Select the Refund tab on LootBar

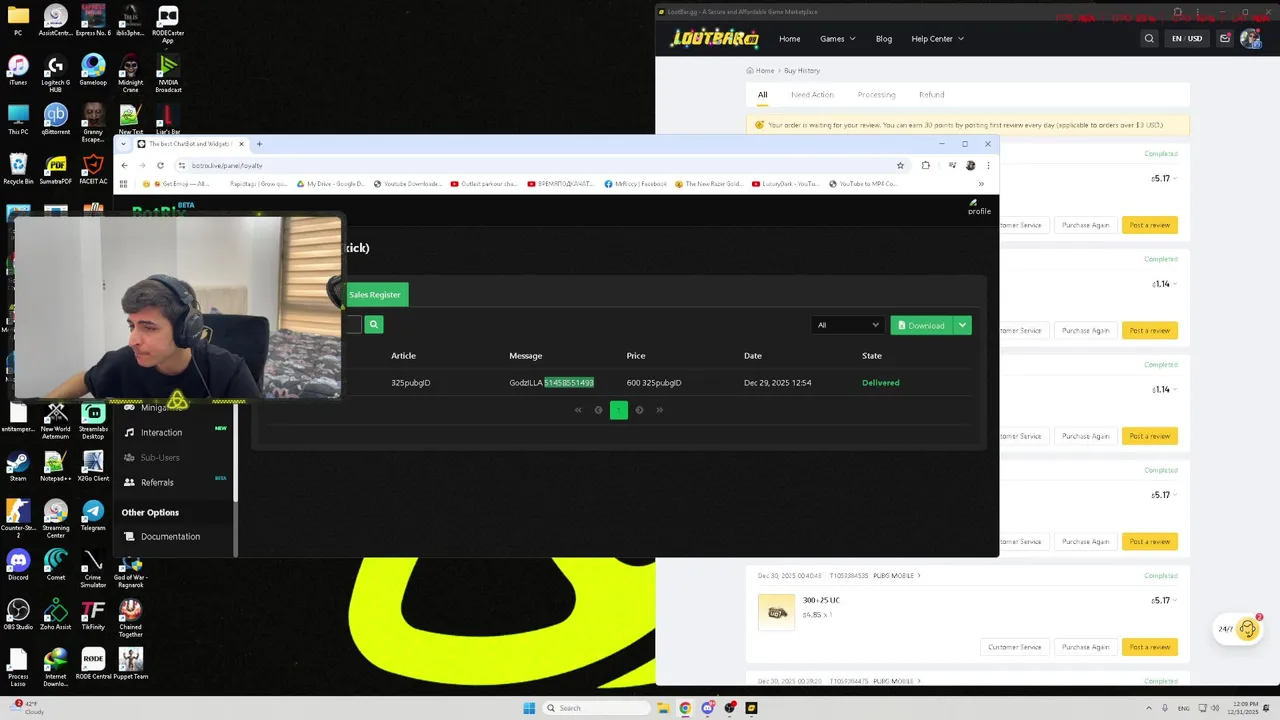click(931, 95)
